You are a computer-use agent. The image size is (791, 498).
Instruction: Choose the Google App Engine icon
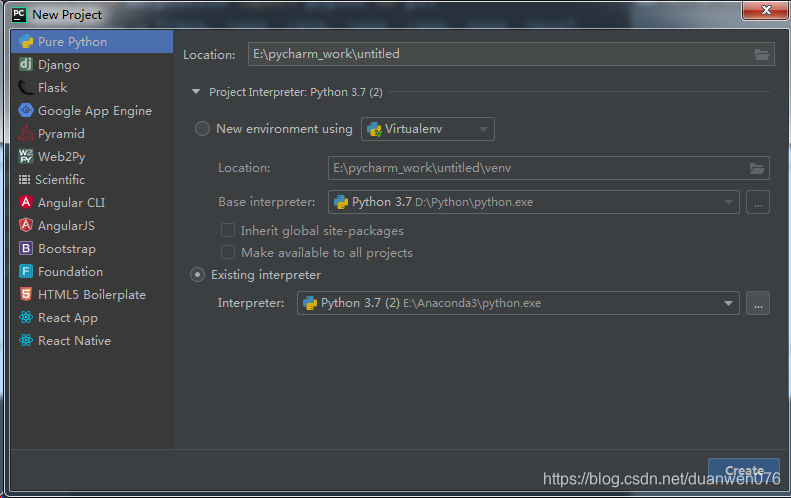(x=26, y=110)
